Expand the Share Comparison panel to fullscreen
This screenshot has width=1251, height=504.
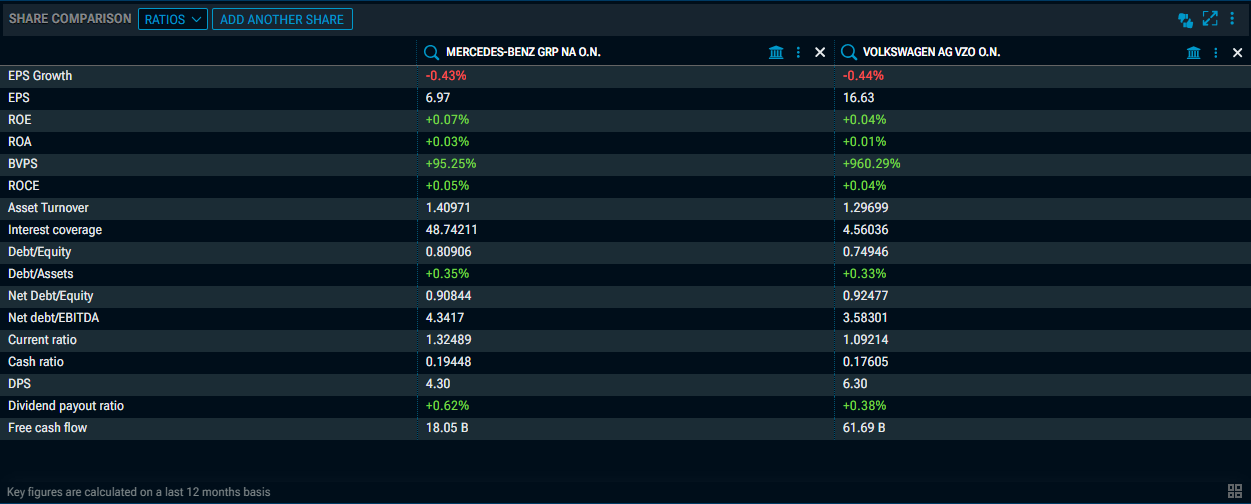point(1211,19)
